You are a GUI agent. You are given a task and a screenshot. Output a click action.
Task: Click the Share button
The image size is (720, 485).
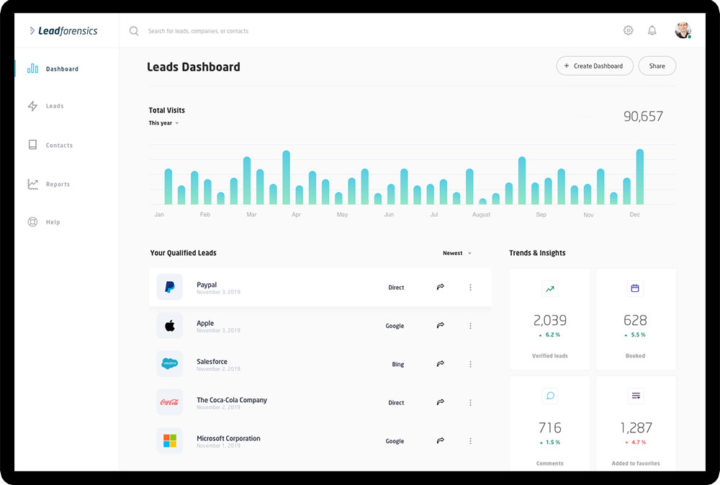(x=657, y=66)
